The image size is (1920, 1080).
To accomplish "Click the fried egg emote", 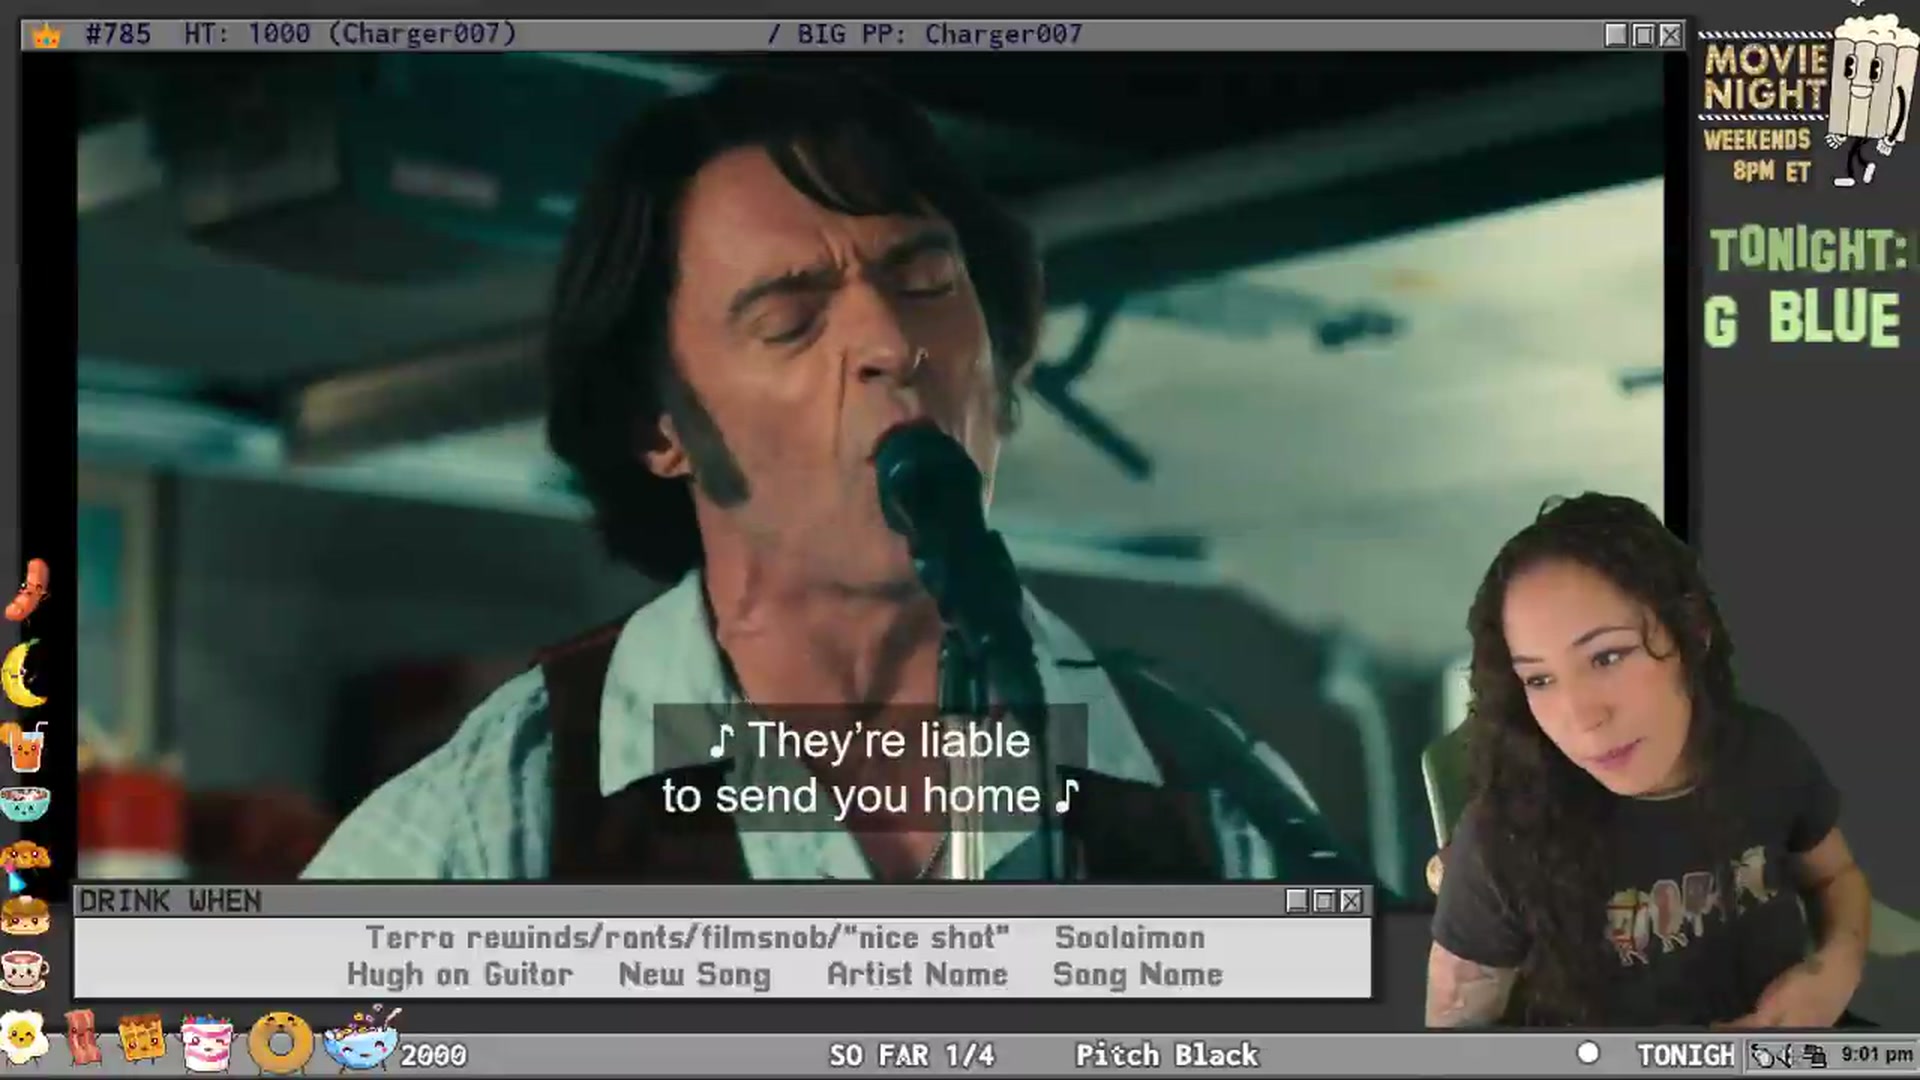I will 24,1037.
